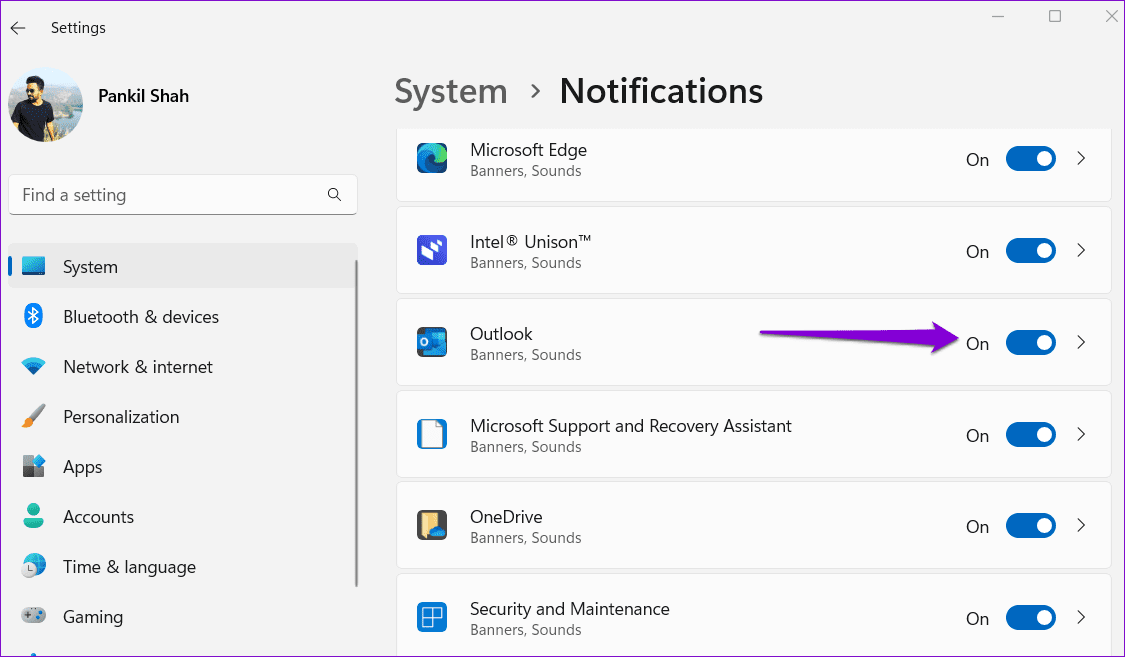
Task: Open Security and Maintenance chevron
Action: (x=1081, y=618)
